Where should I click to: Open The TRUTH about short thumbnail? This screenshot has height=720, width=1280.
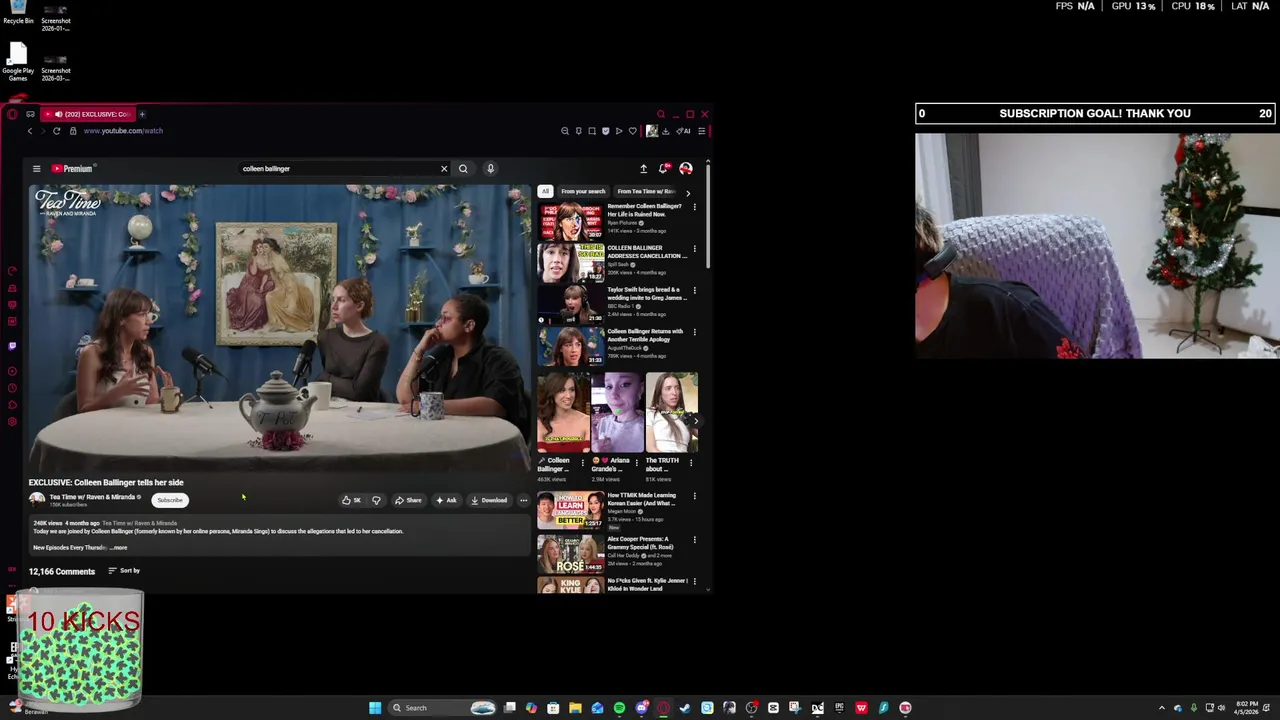pyautogui.click(x=671, y=412)
